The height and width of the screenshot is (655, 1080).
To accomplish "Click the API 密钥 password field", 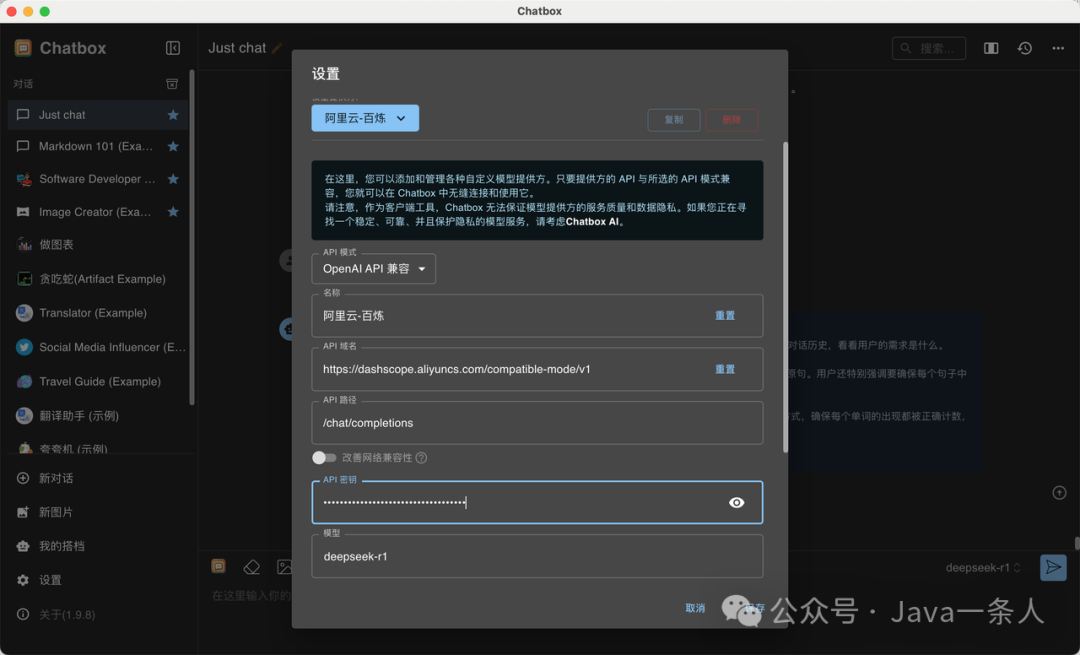I will (x=537, y=503).
